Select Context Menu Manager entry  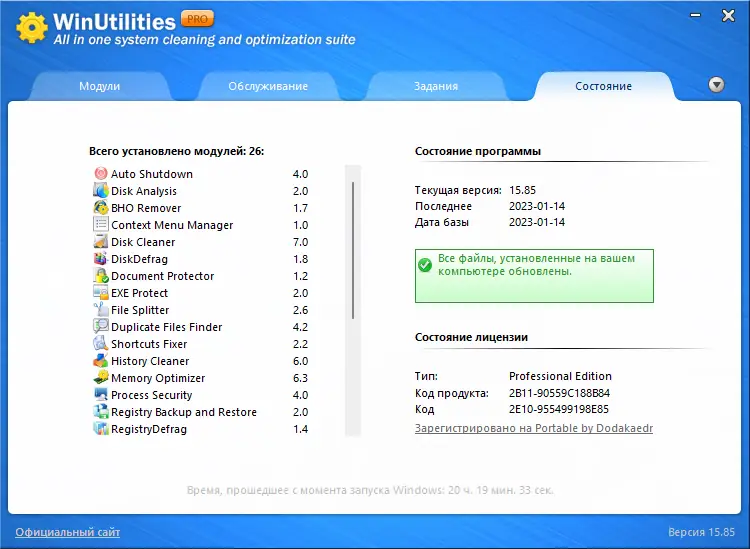coord(172,225)
